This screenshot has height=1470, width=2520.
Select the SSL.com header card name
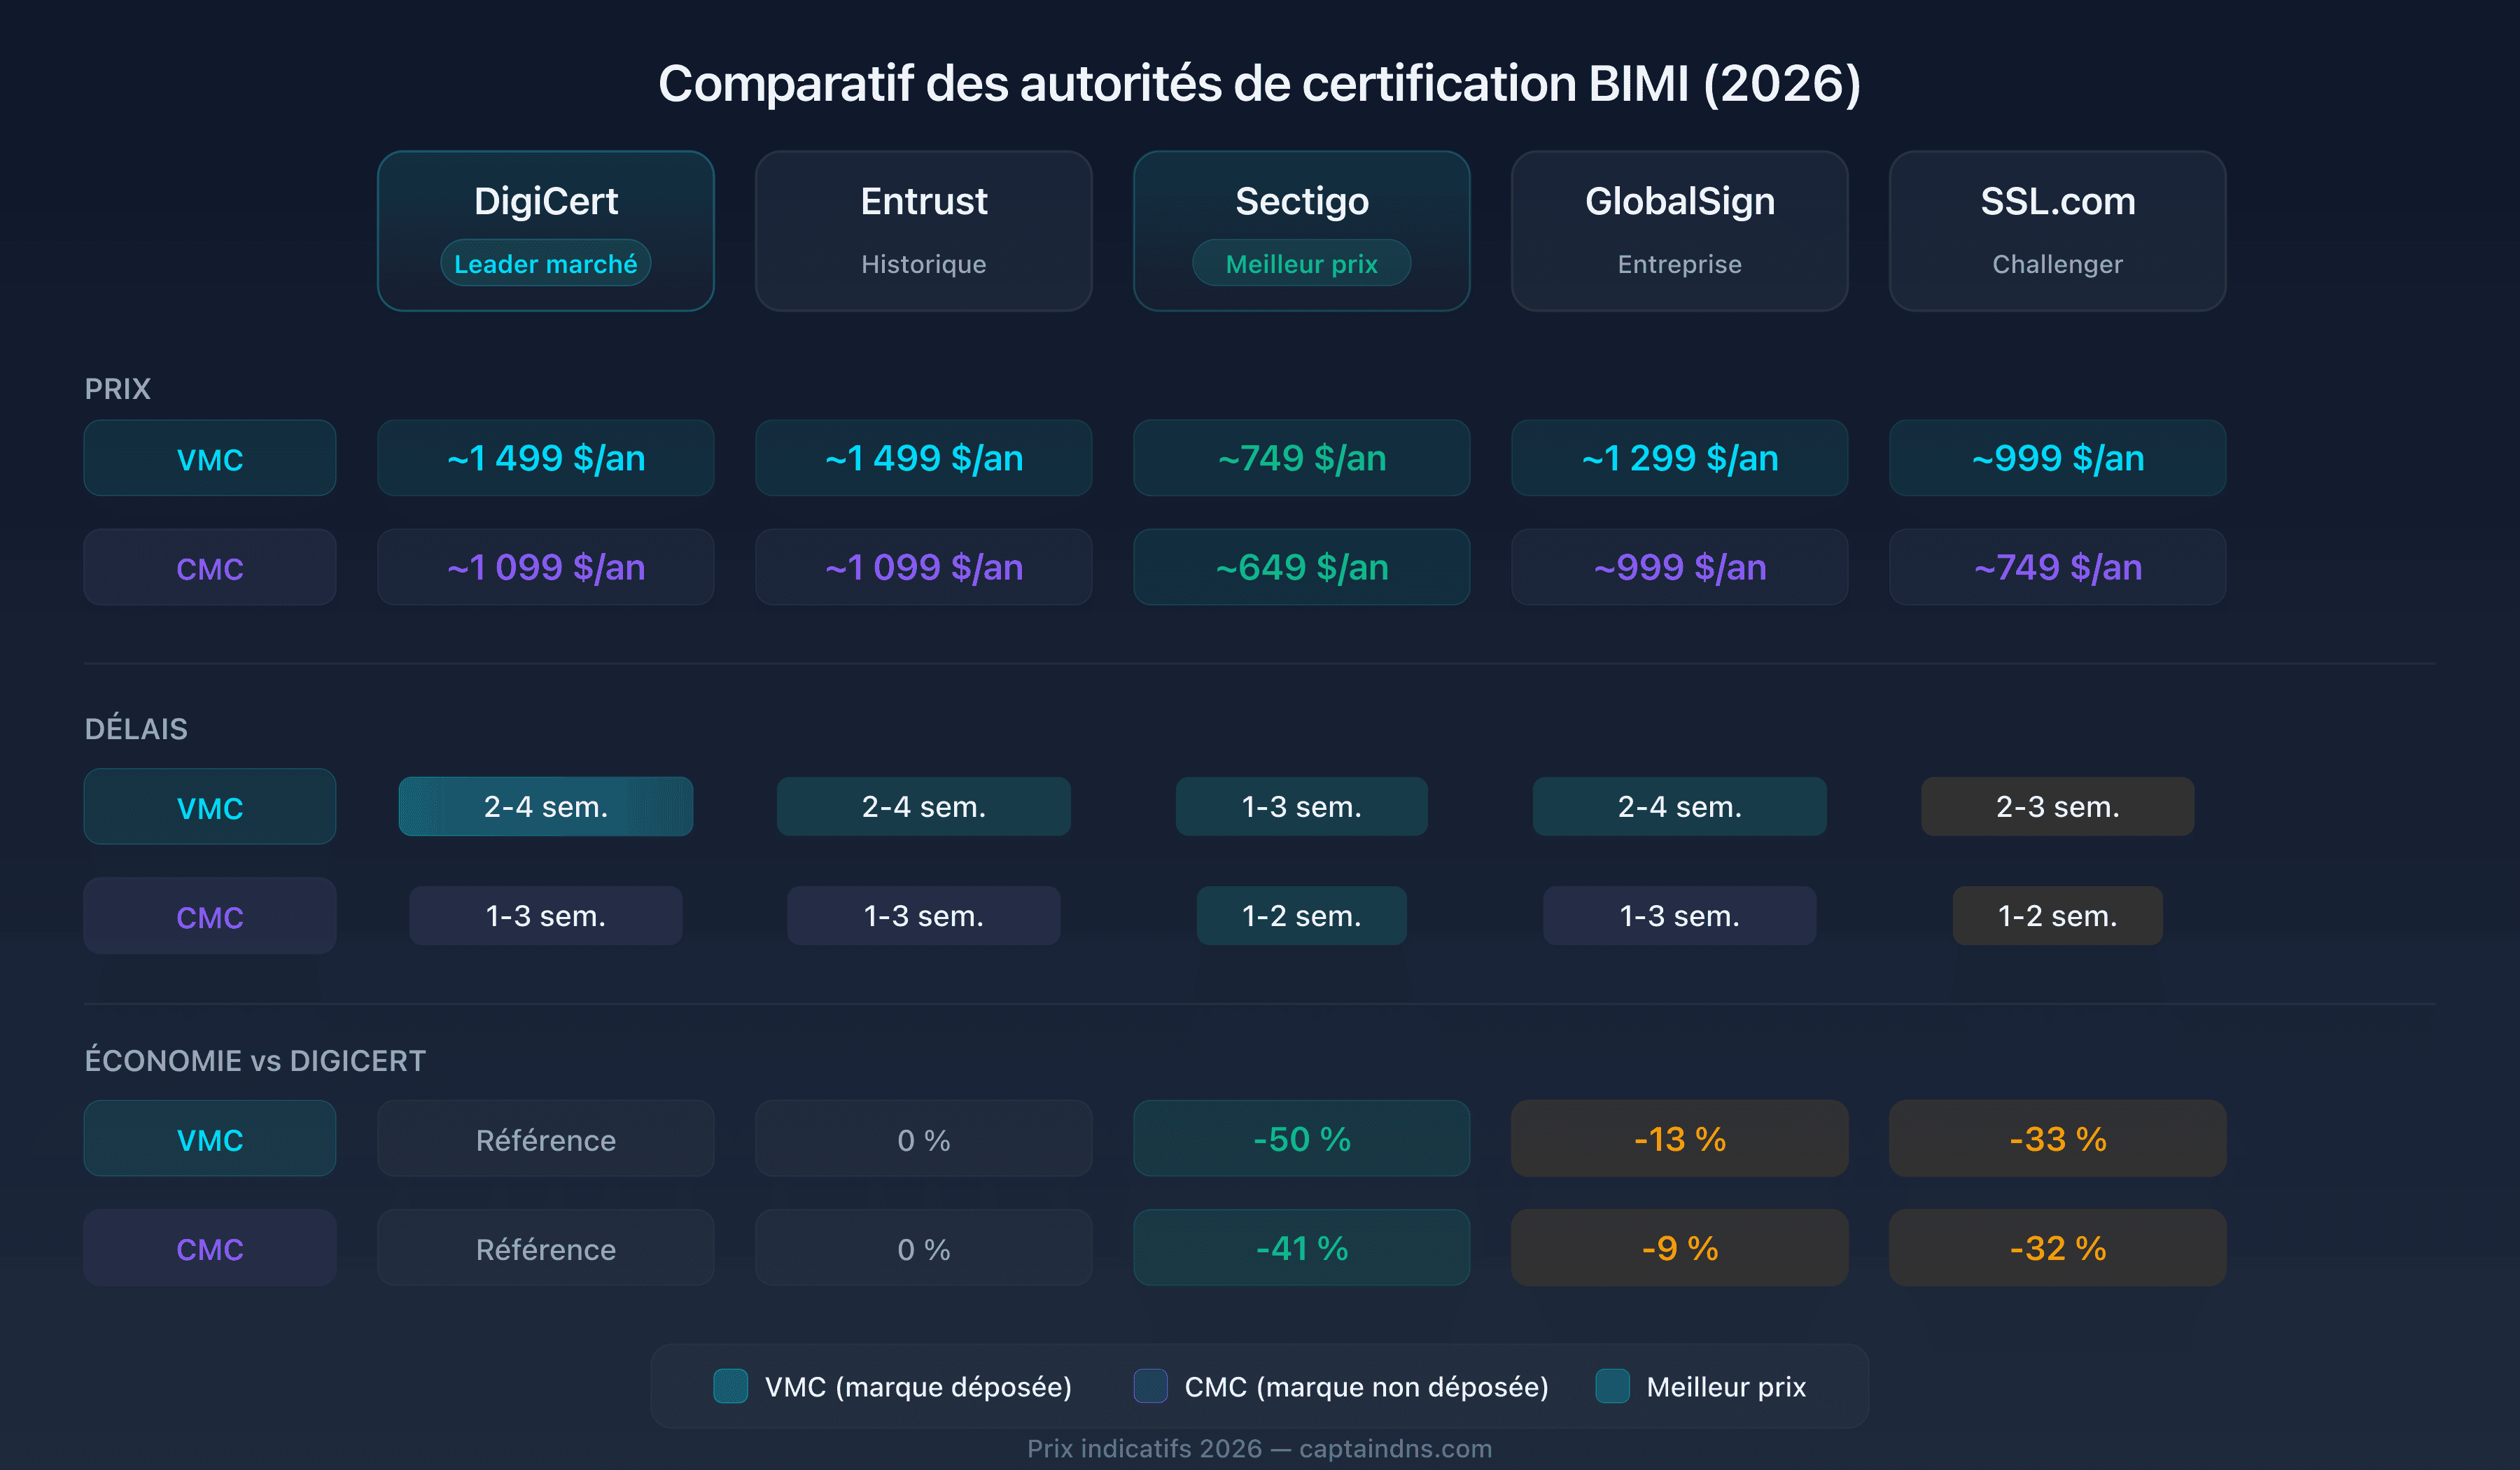click(x=2058, y=201)
